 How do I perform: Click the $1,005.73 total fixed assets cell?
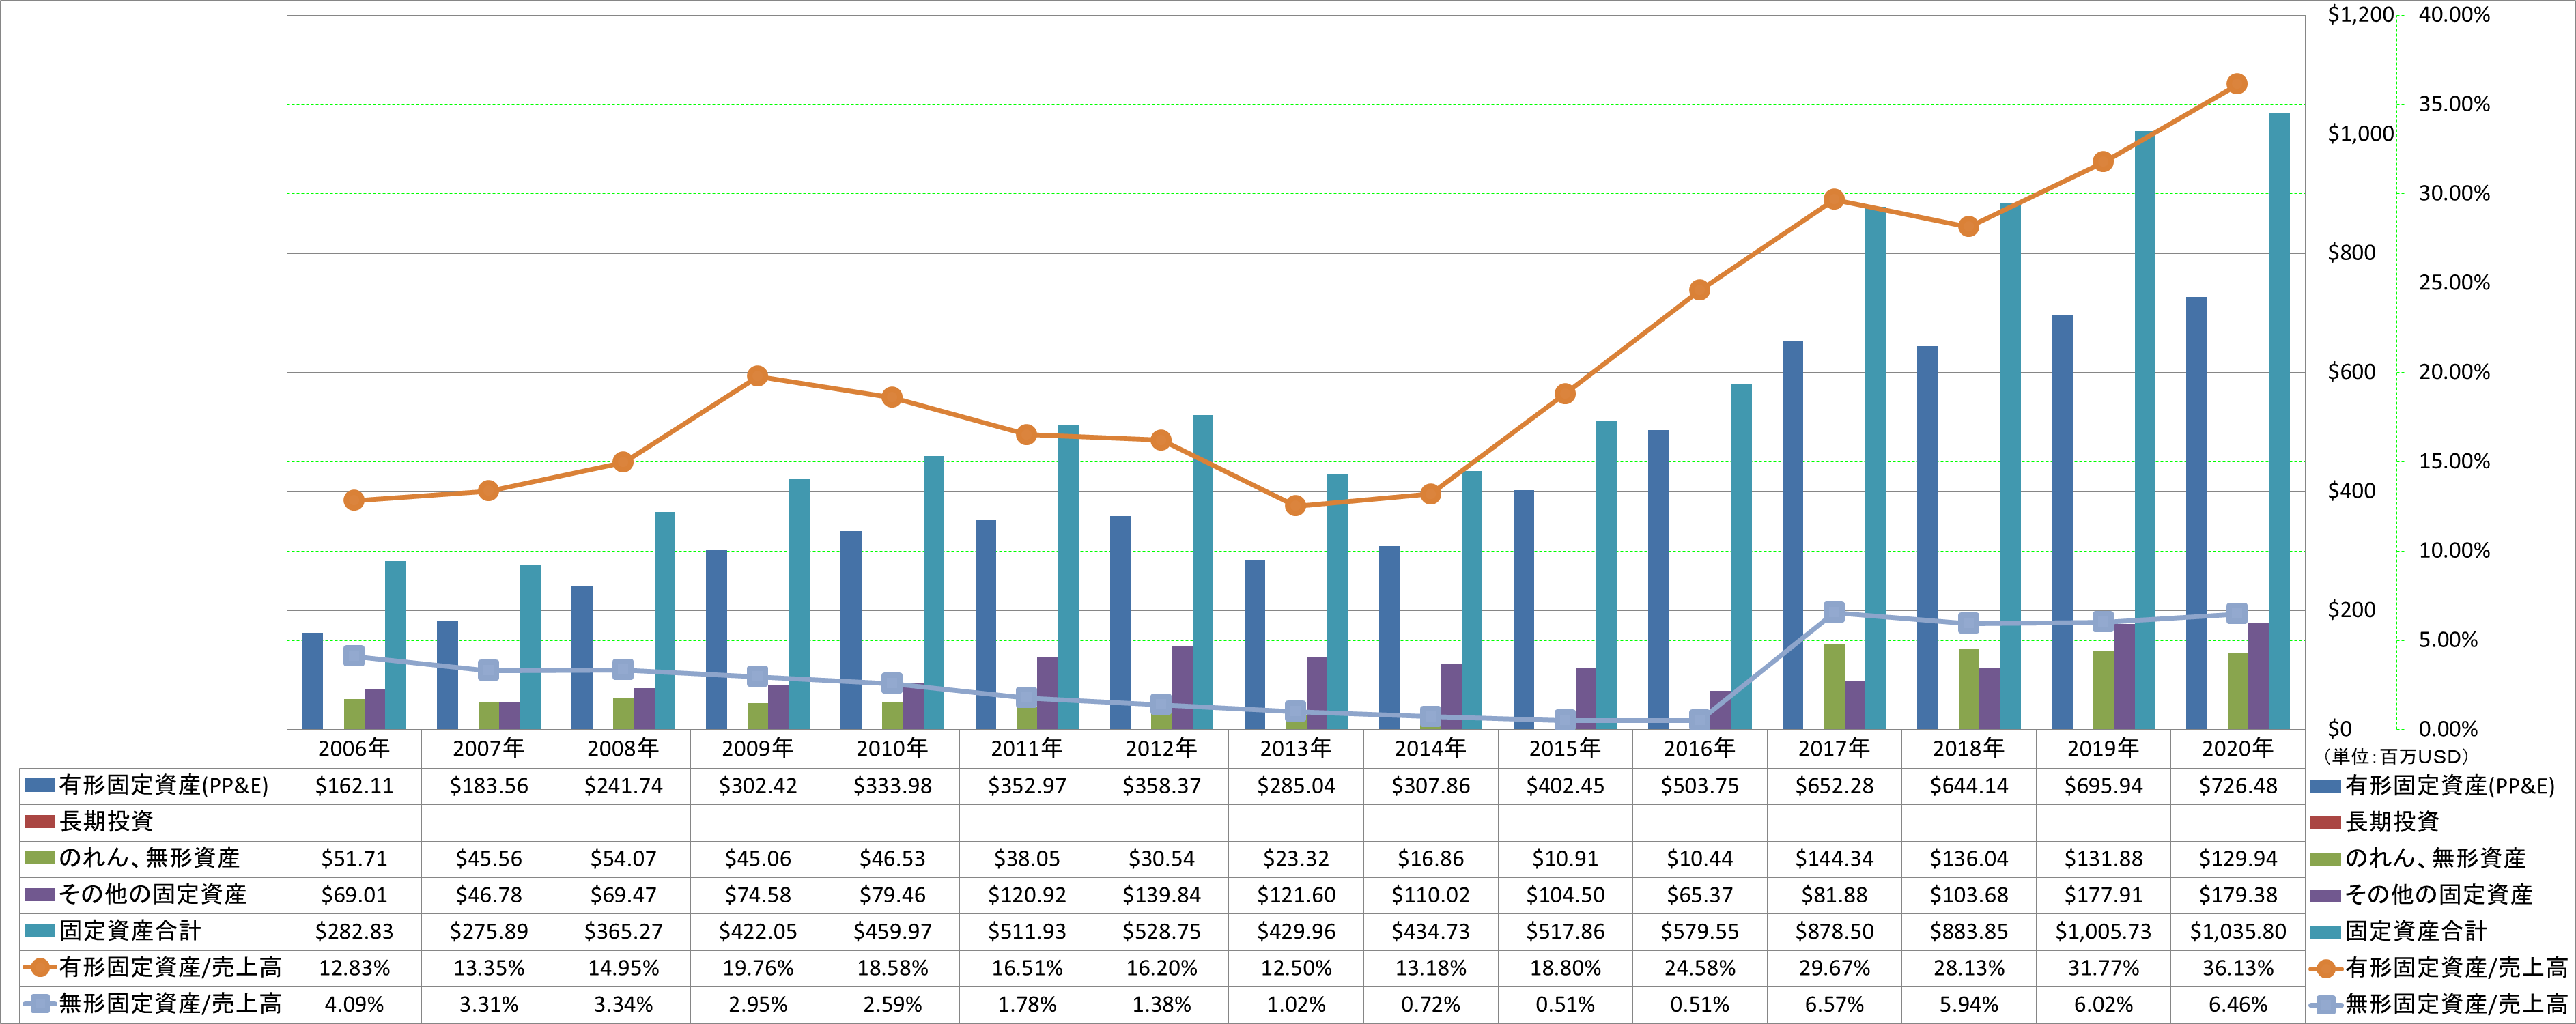coord(2103,931)
